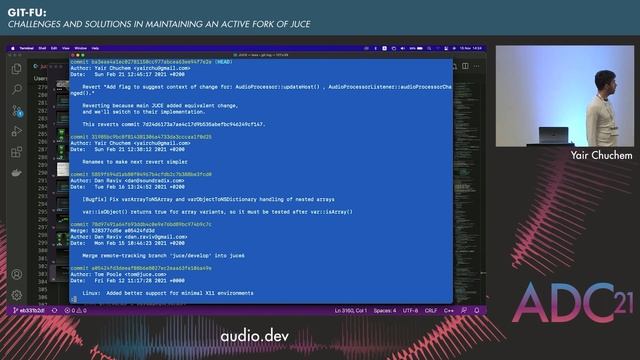The width and height of the screenshot is (640, 360).
Task: Open the Run and Debug view
Action: click(x=17, y=131)
